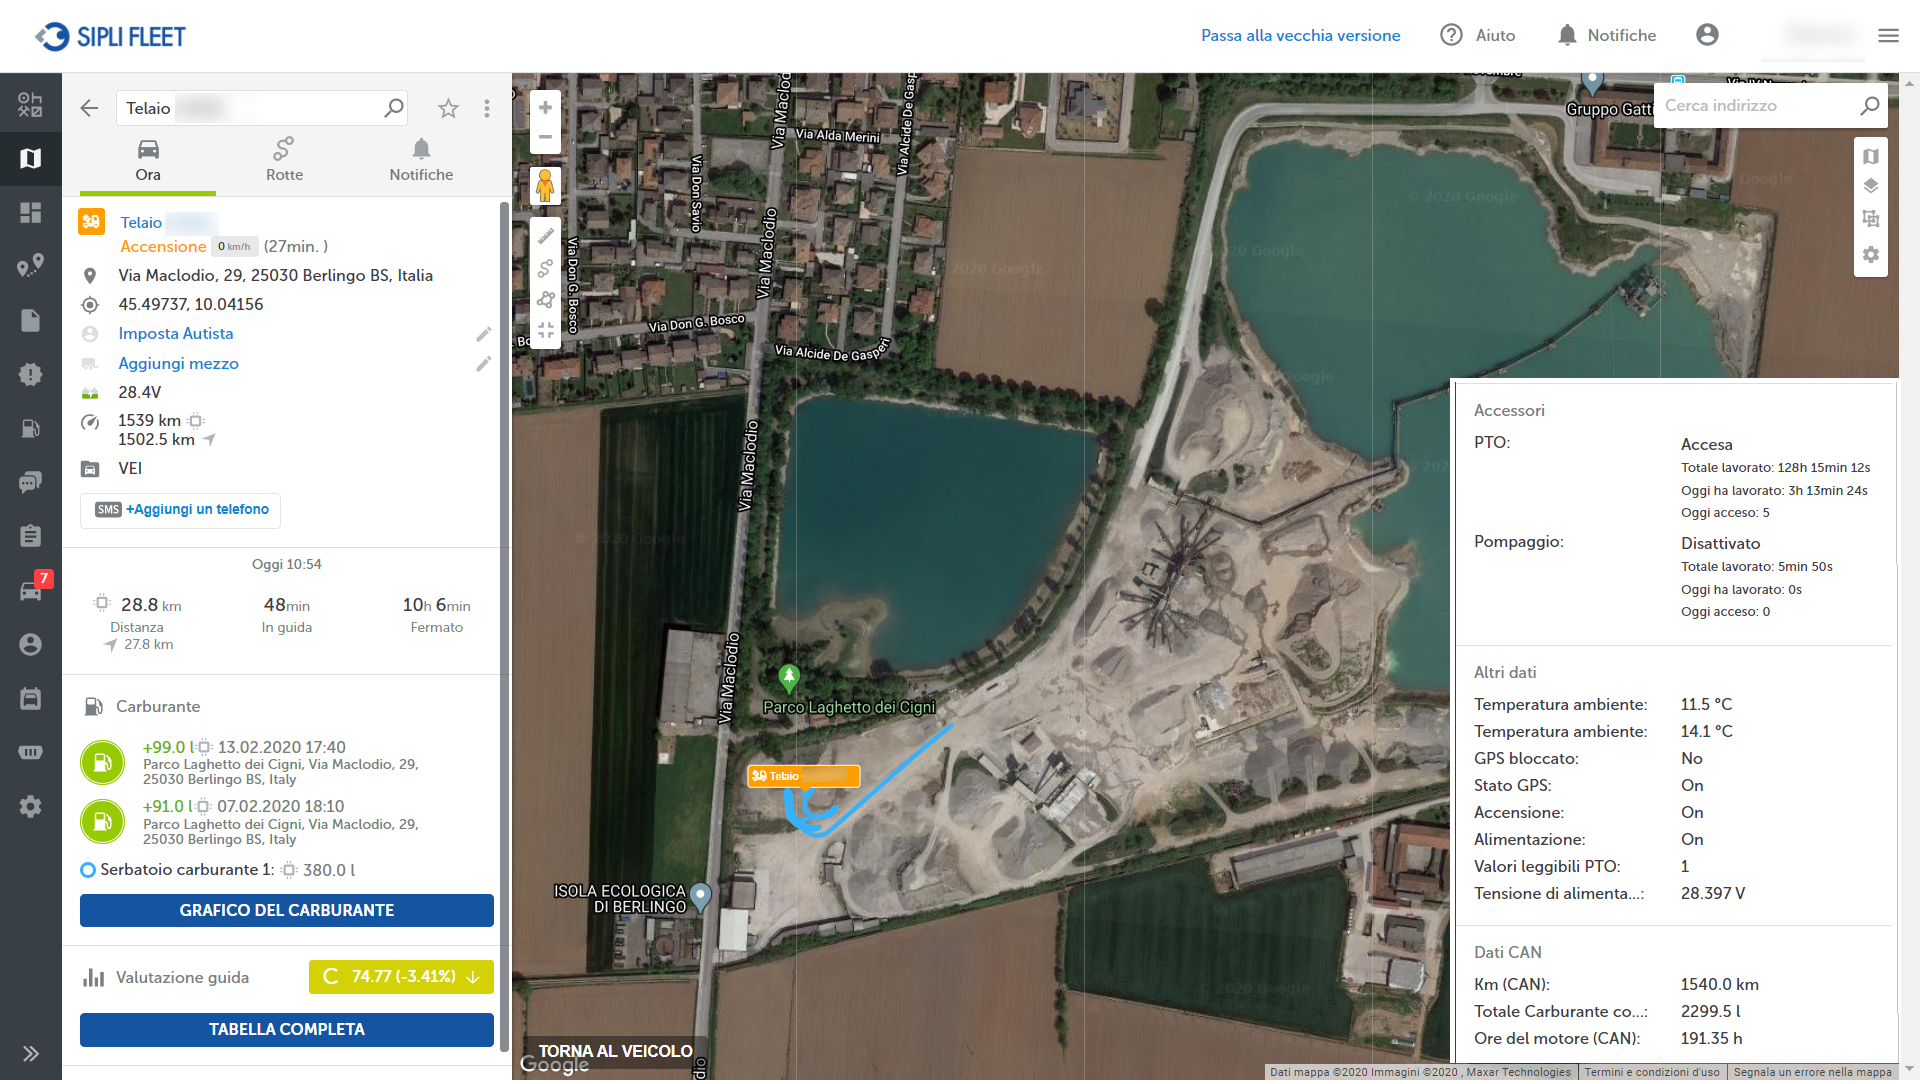Select Serbatoio carburante 1 radio button
Screen dimensions: 1920x1084
88,870
